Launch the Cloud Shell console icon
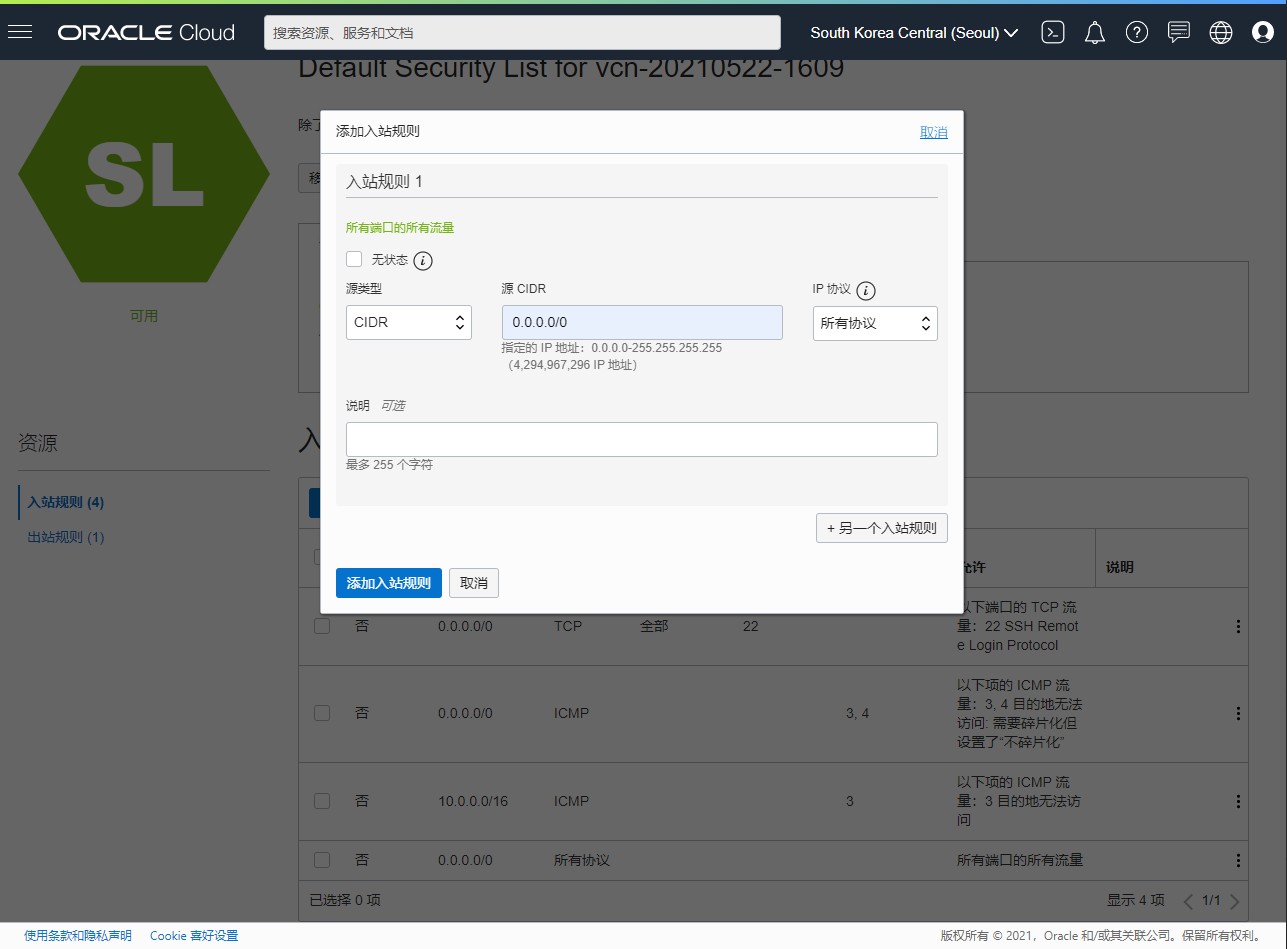The width and height of the screenshot is (1287, 949). (x=1053, y=32)
